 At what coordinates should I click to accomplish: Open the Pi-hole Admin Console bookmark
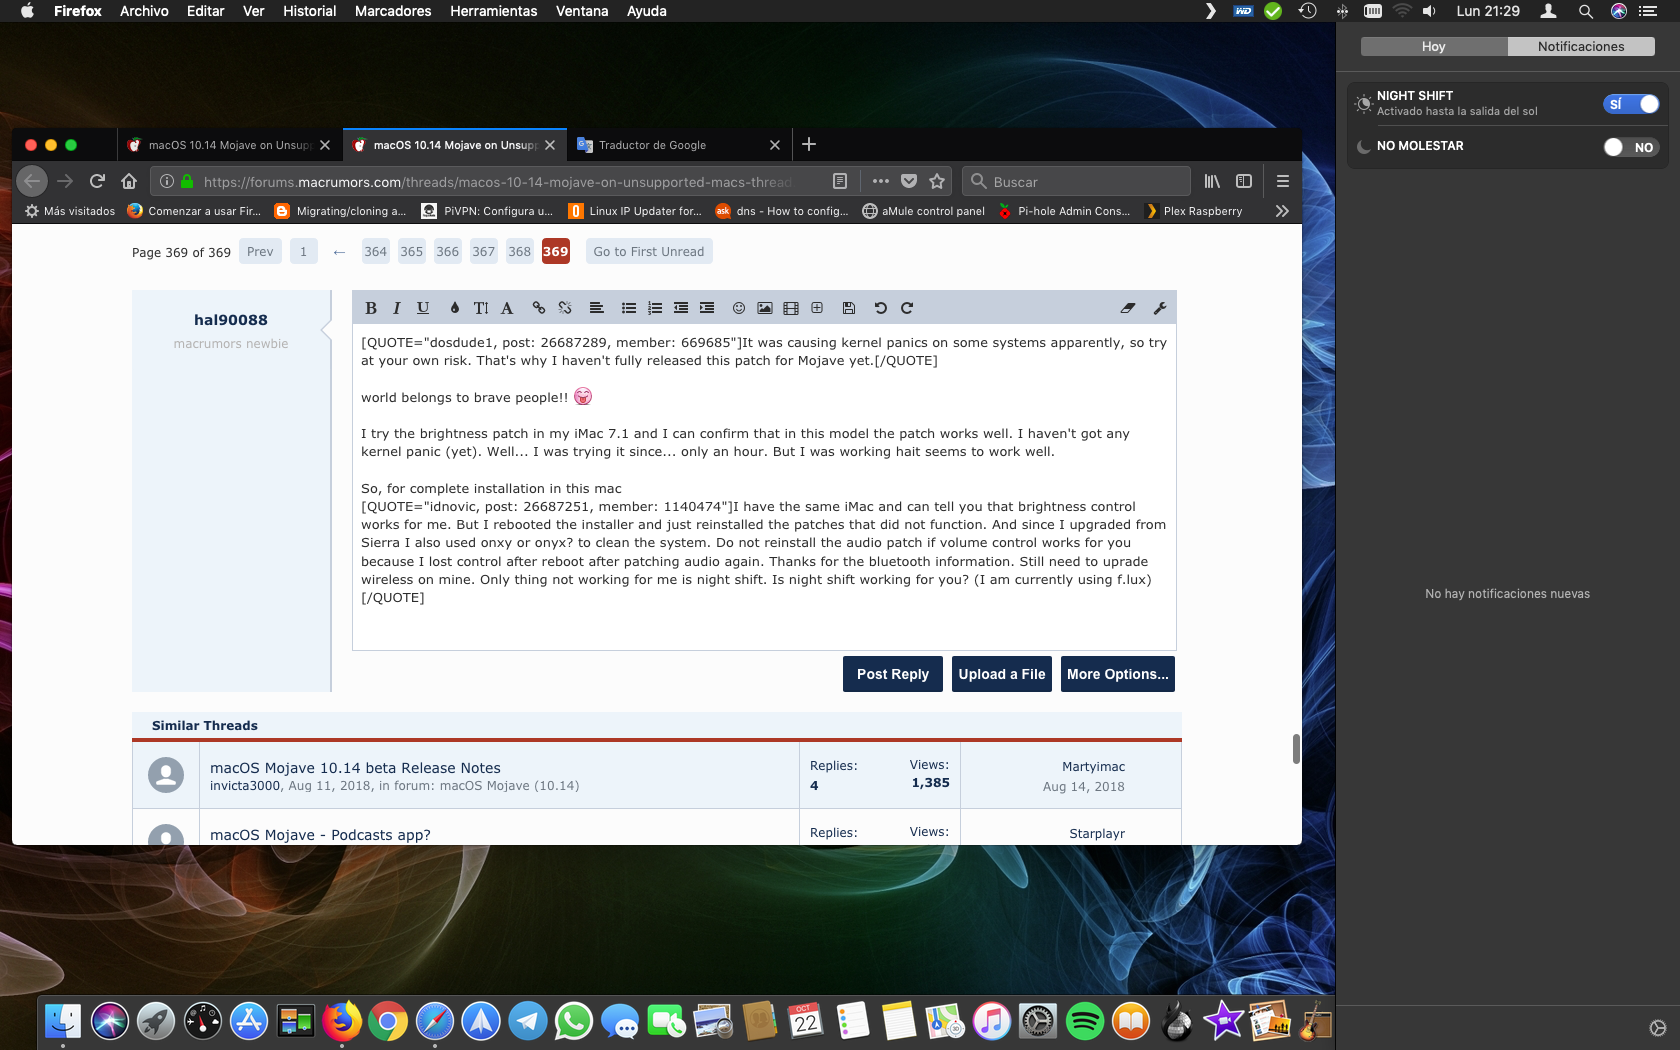[x=1064, y=211]
